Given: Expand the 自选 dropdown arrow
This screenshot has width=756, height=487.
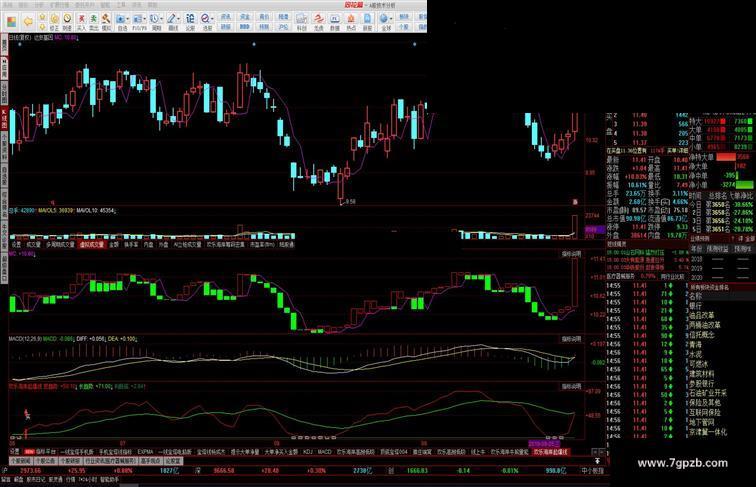Looking at the screenshot, I should (x=128, y=19).
